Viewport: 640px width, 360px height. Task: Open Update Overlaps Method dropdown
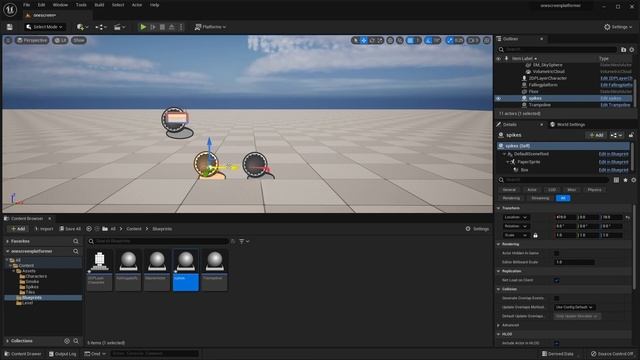click(575, 307)
